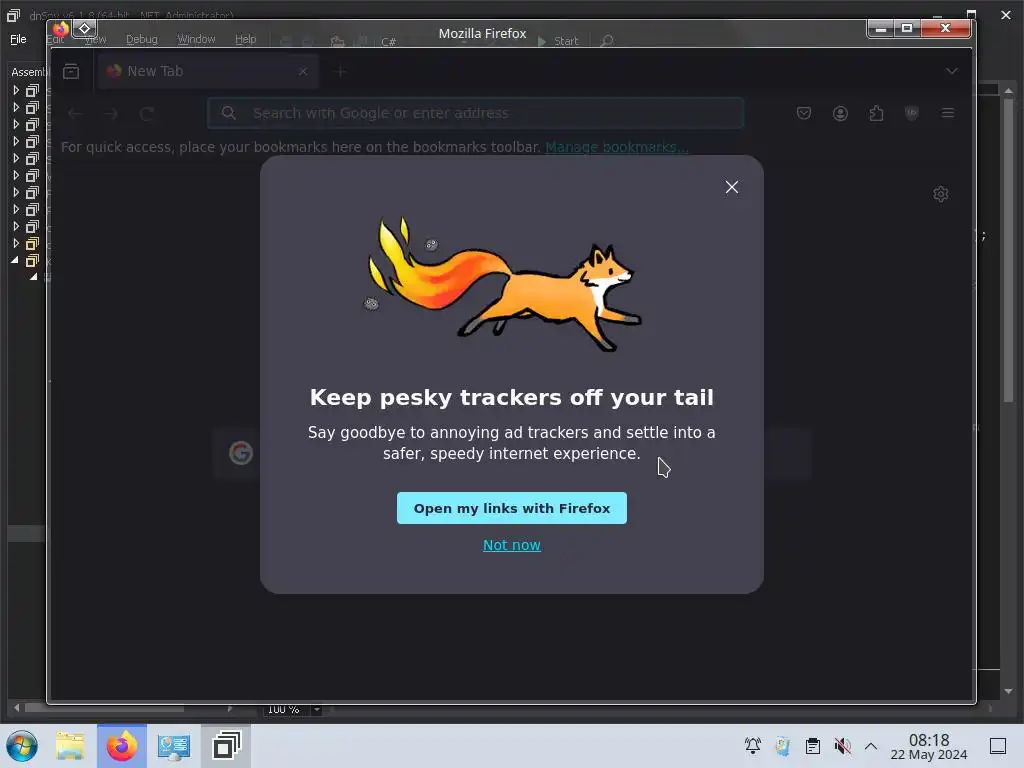Click the muted volume tray icon
Image resolution: width=1024 pixels, height=768 pixels.
(x=842, y=746)
